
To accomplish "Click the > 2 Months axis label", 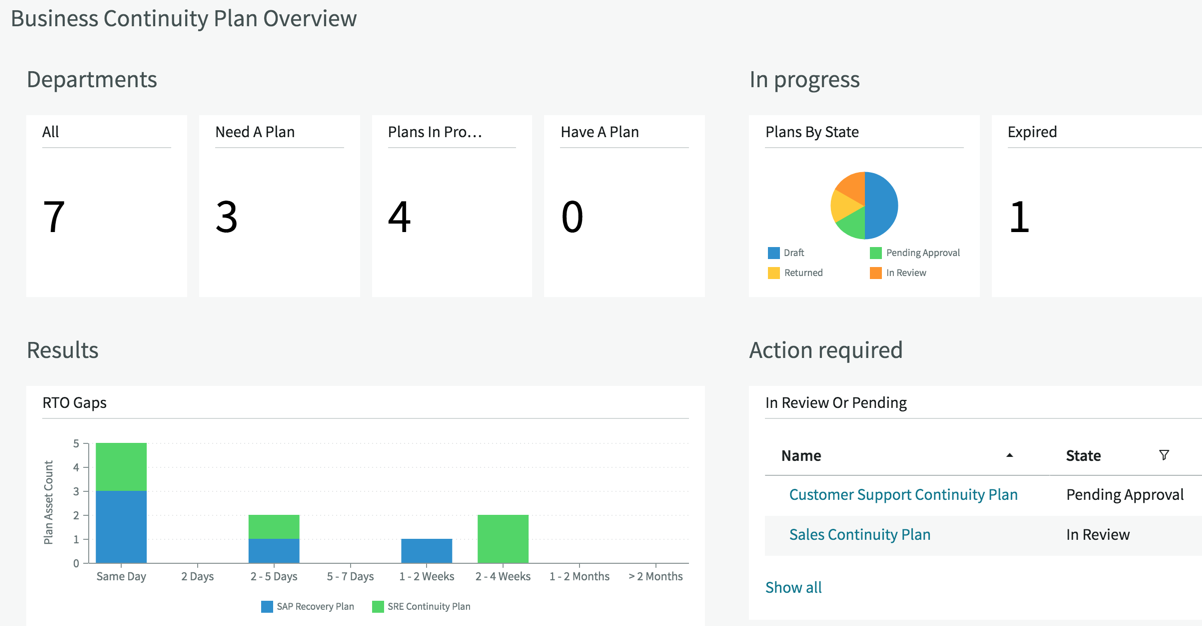I will pyautogui.click(x=656, y=577).
